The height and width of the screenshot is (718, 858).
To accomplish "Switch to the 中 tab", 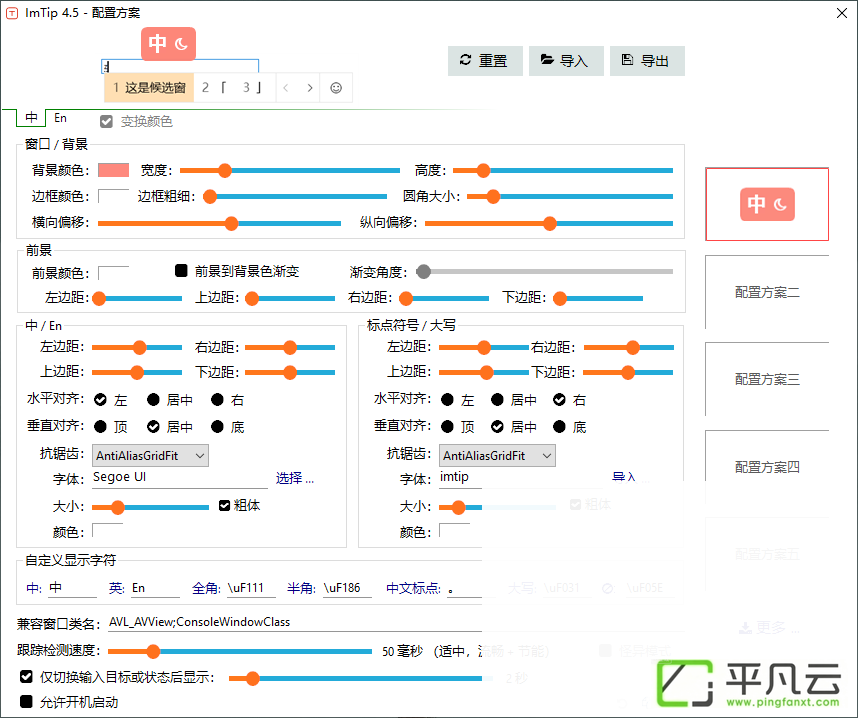I will (x=31, y=118).
